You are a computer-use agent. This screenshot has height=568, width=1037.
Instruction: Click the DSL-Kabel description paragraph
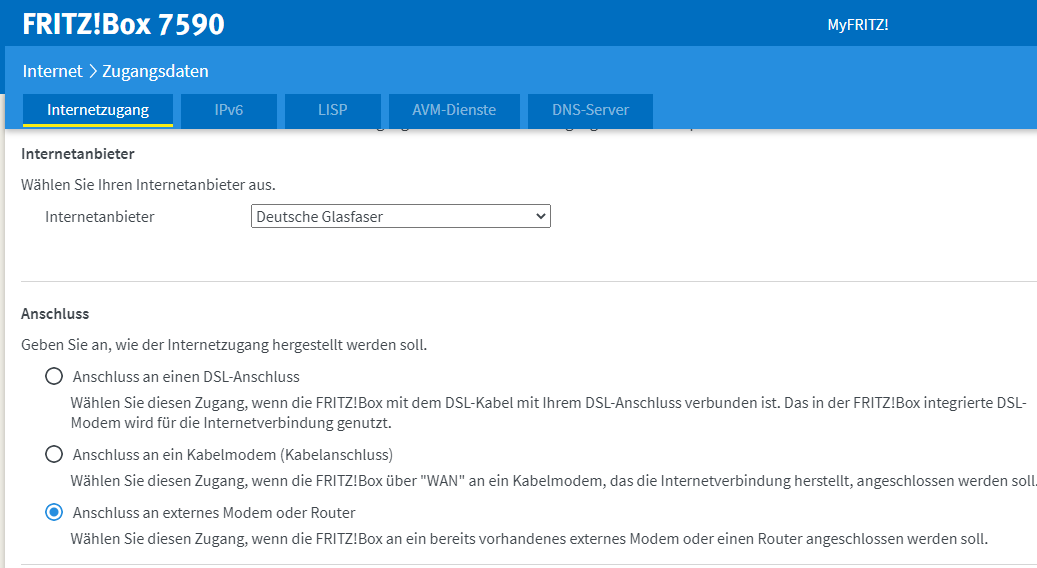[548, 413]
